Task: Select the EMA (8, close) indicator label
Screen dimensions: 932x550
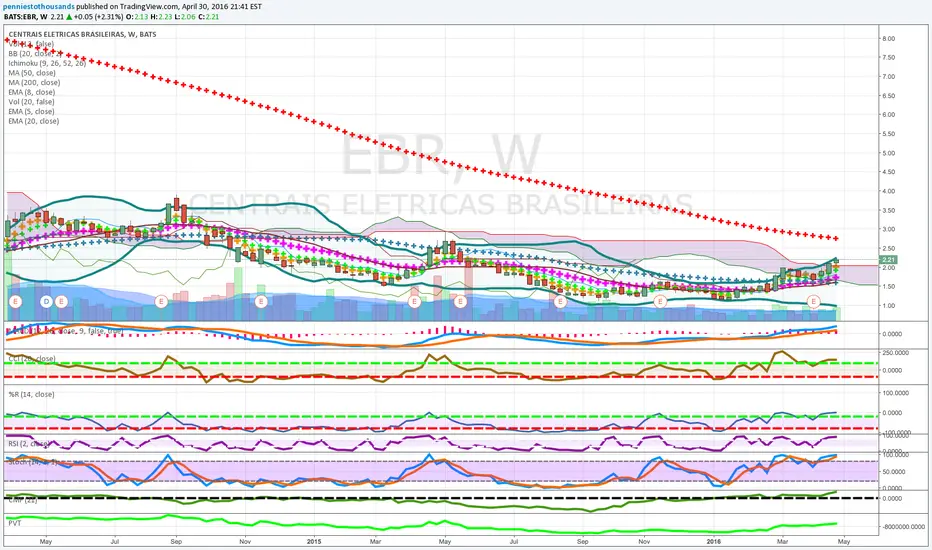Action: (x=32, y=92)
